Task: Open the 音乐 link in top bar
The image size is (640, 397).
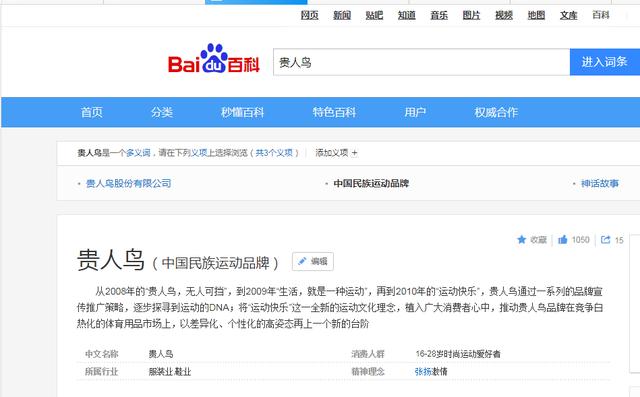Action: pos(439,16)
